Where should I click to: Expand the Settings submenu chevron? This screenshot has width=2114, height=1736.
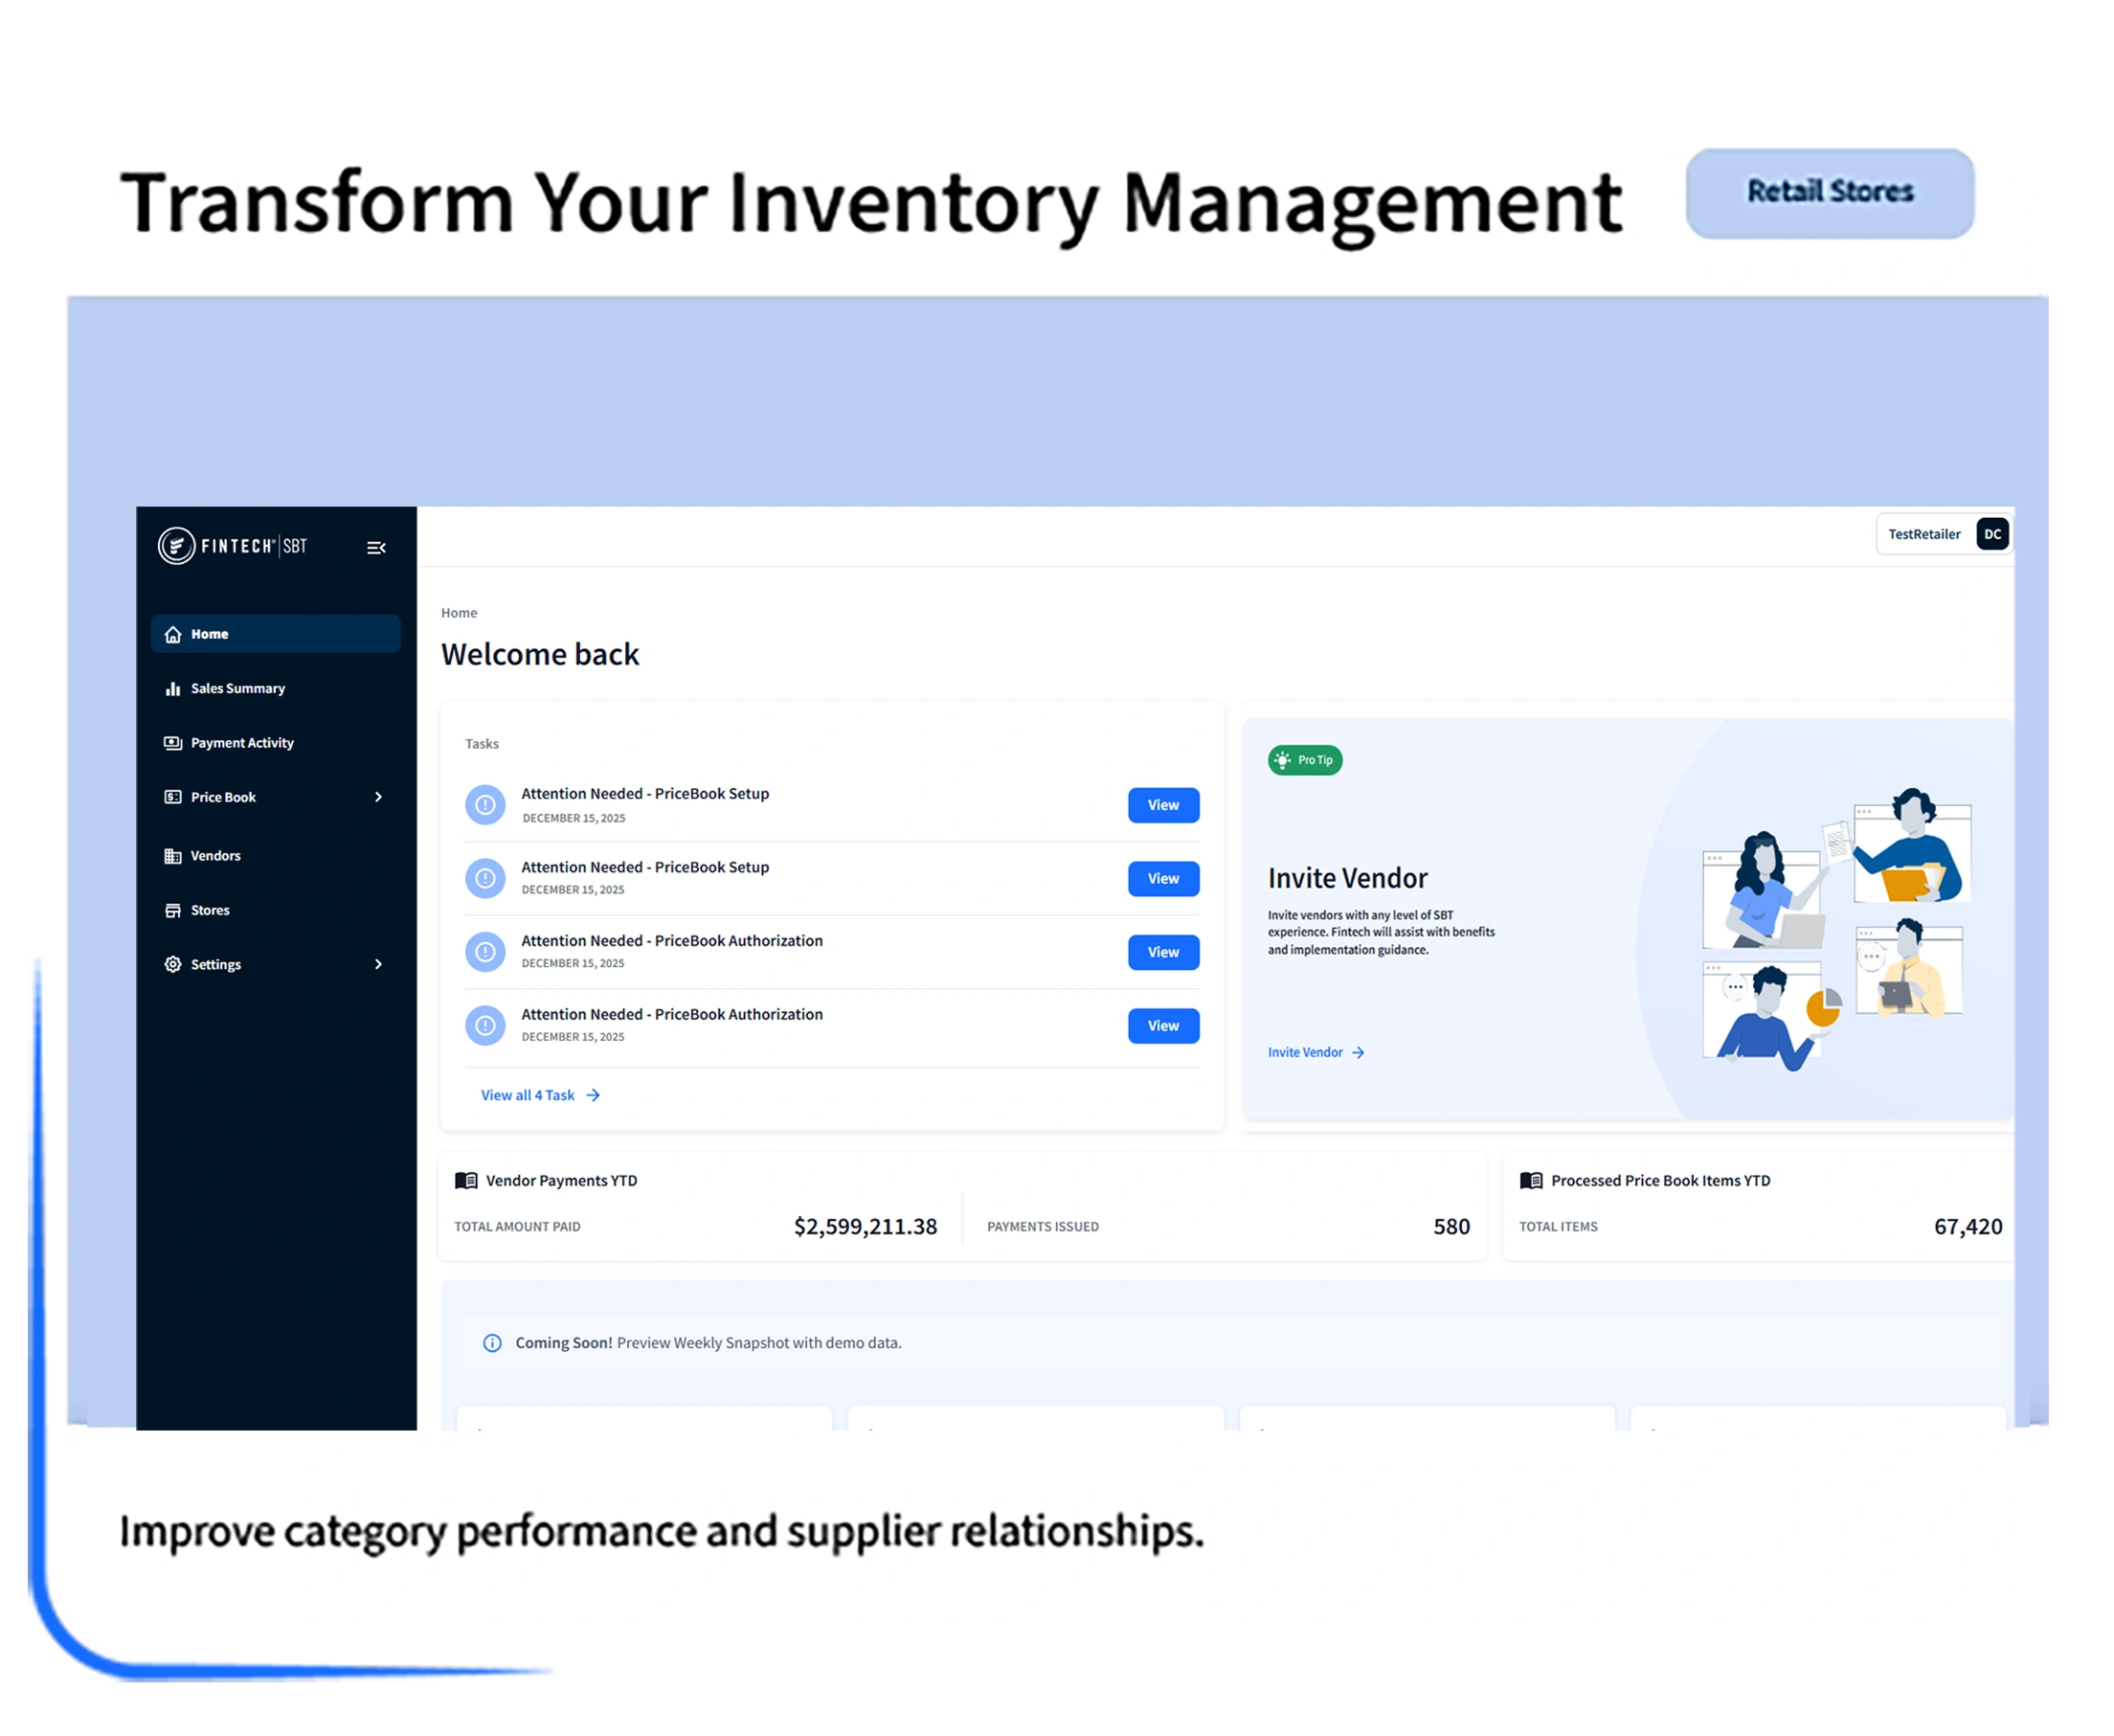coord(378,964)
